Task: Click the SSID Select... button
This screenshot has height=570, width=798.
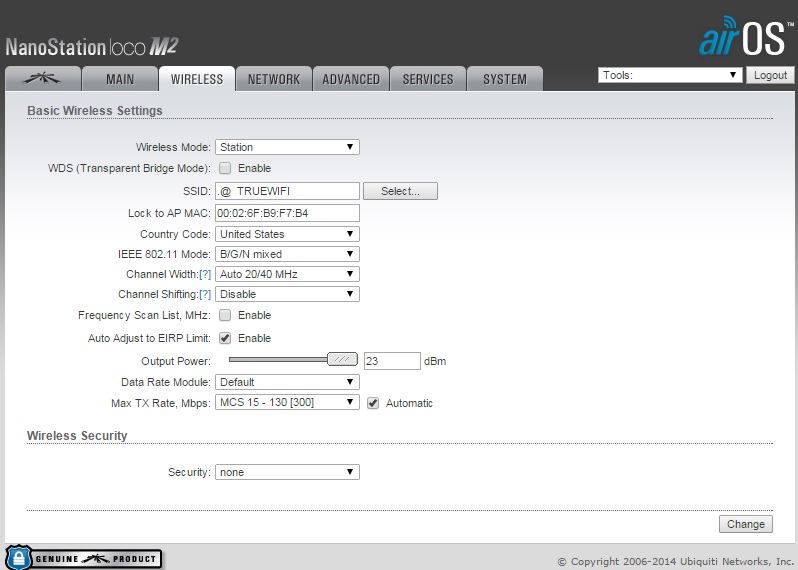Action: click(x=400, y=191)
